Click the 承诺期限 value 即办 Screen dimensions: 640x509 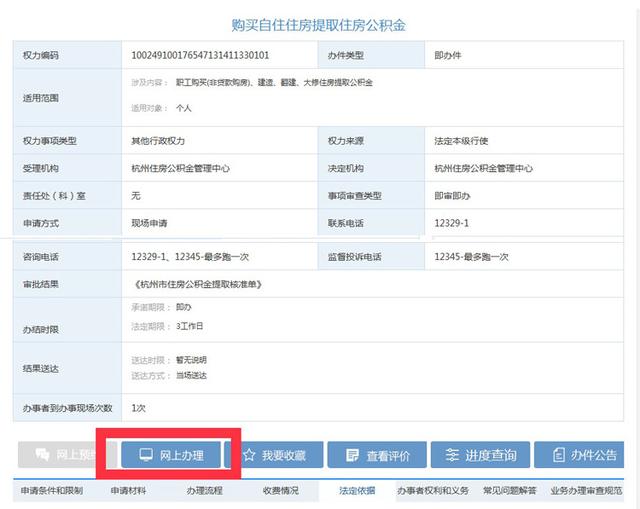click(x=184, y=307)
